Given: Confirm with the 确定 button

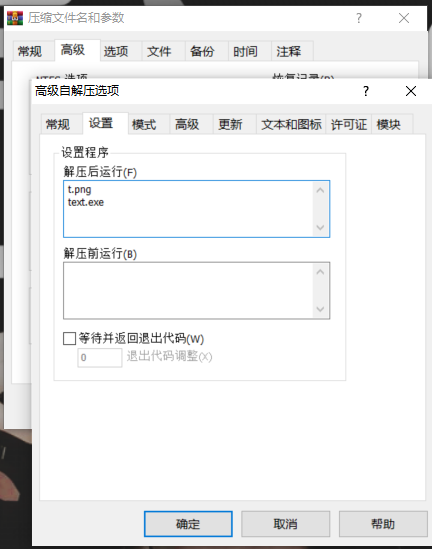Looking at the screenshot, I should click(x=188, y=524).
